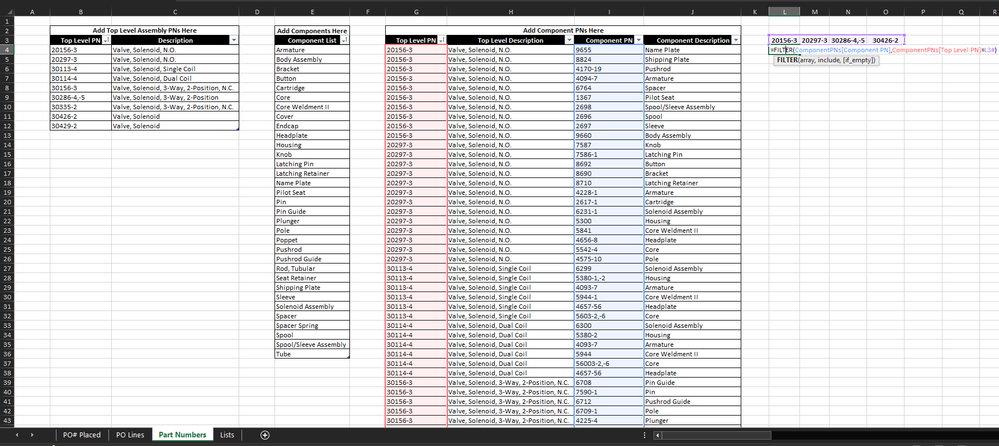Open the Description column filter dropdown
Screen dimensions: 999x446
233,40
